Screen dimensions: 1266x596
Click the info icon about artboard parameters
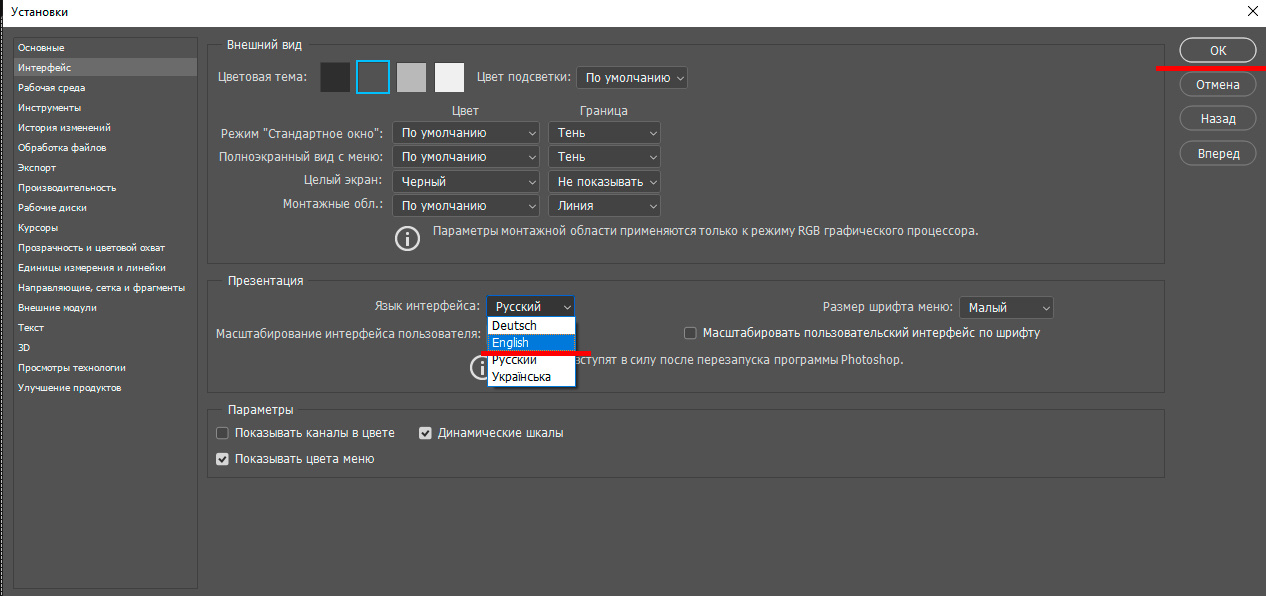click(407, 238)
